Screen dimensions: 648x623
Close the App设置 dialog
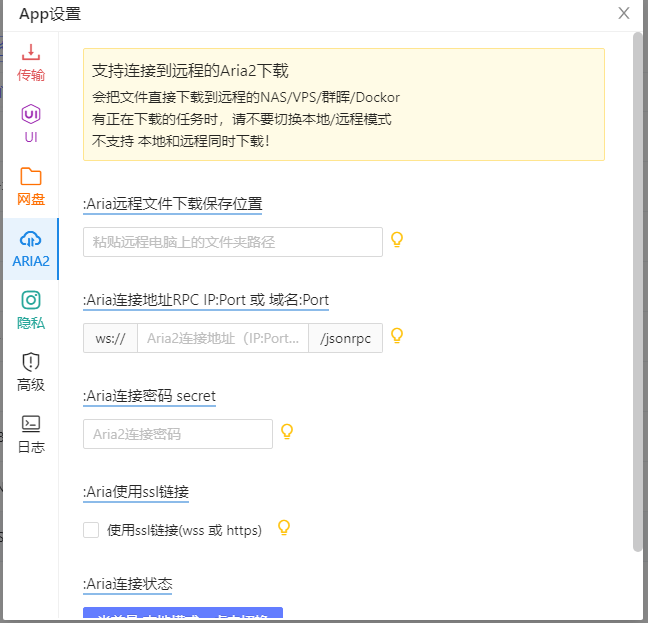(x=624, y=13)
